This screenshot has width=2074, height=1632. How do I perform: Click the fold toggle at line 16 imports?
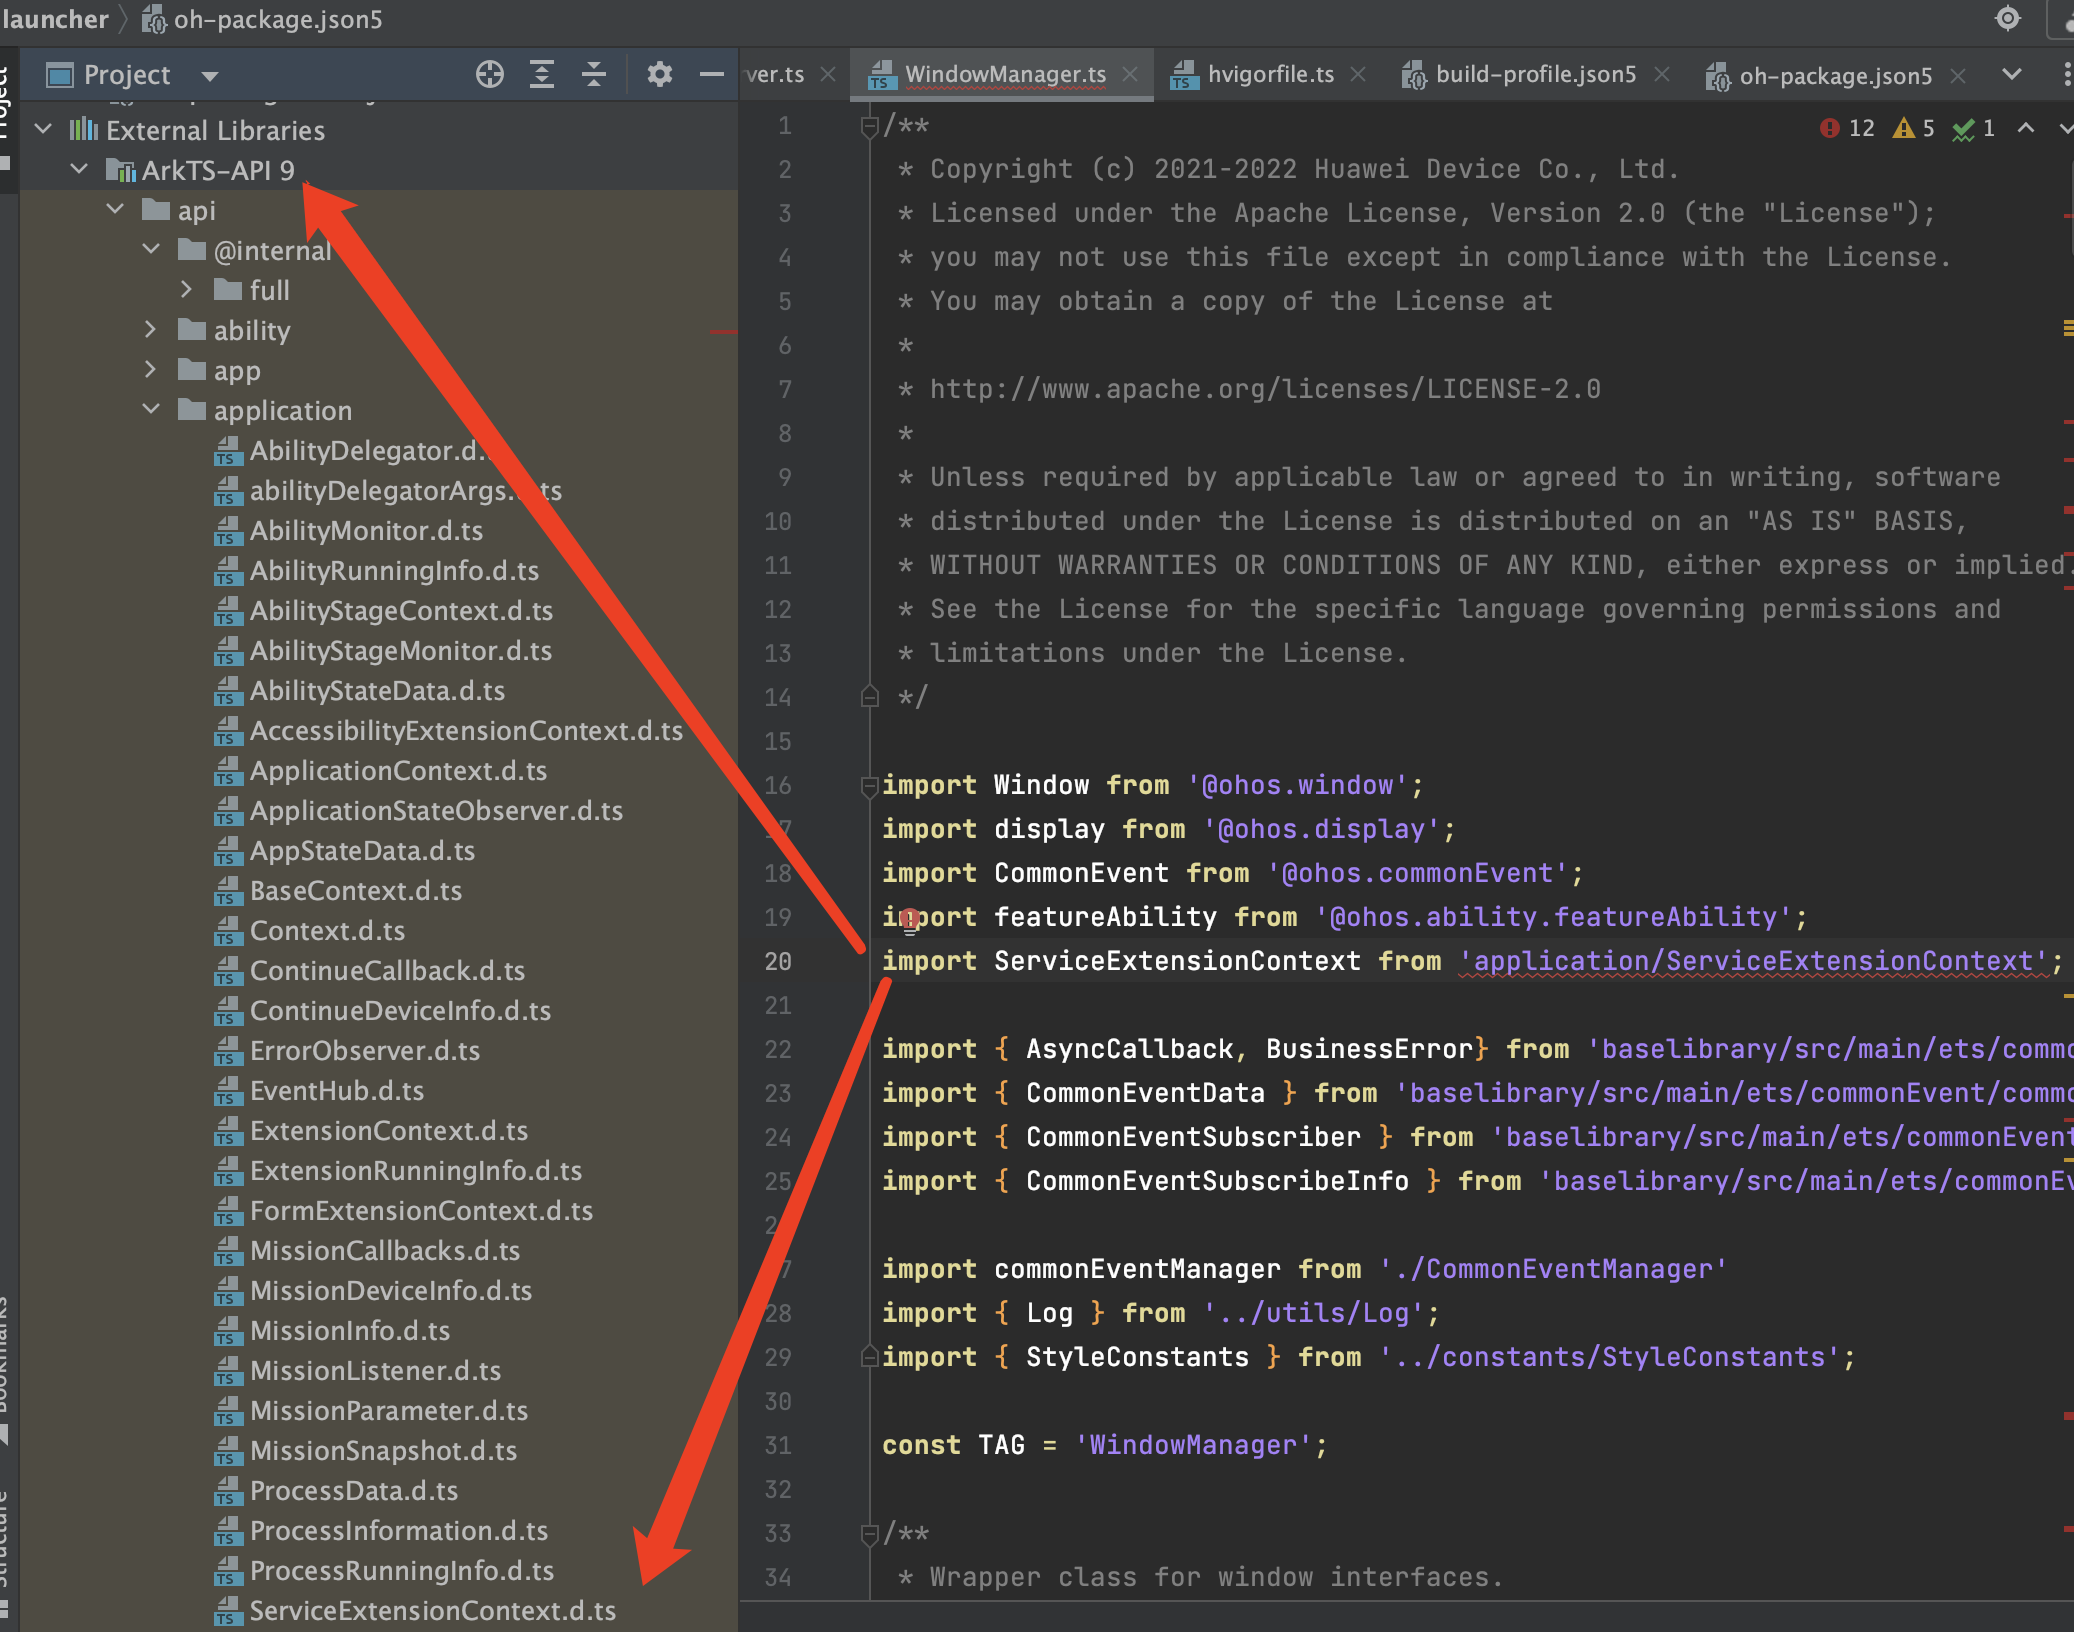(869, 786)
